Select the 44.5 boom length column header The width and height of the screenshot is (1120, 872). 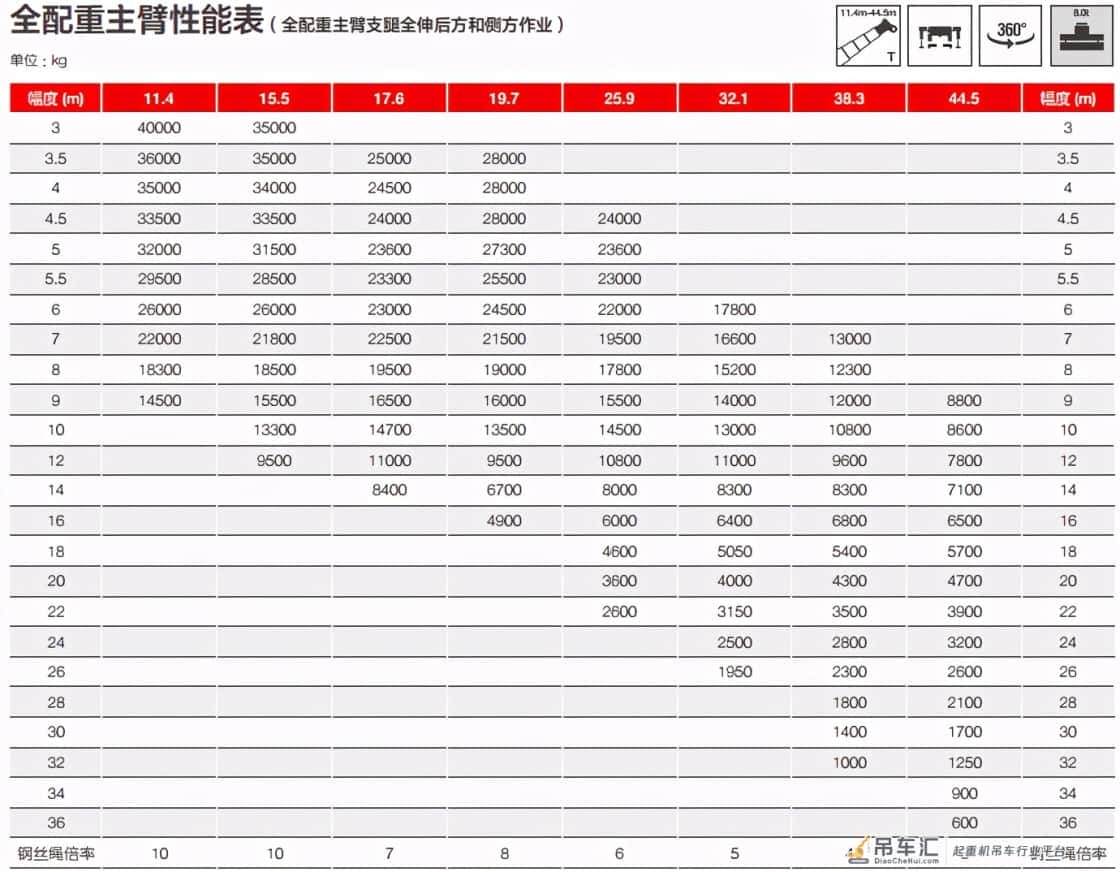click(964, 98)
